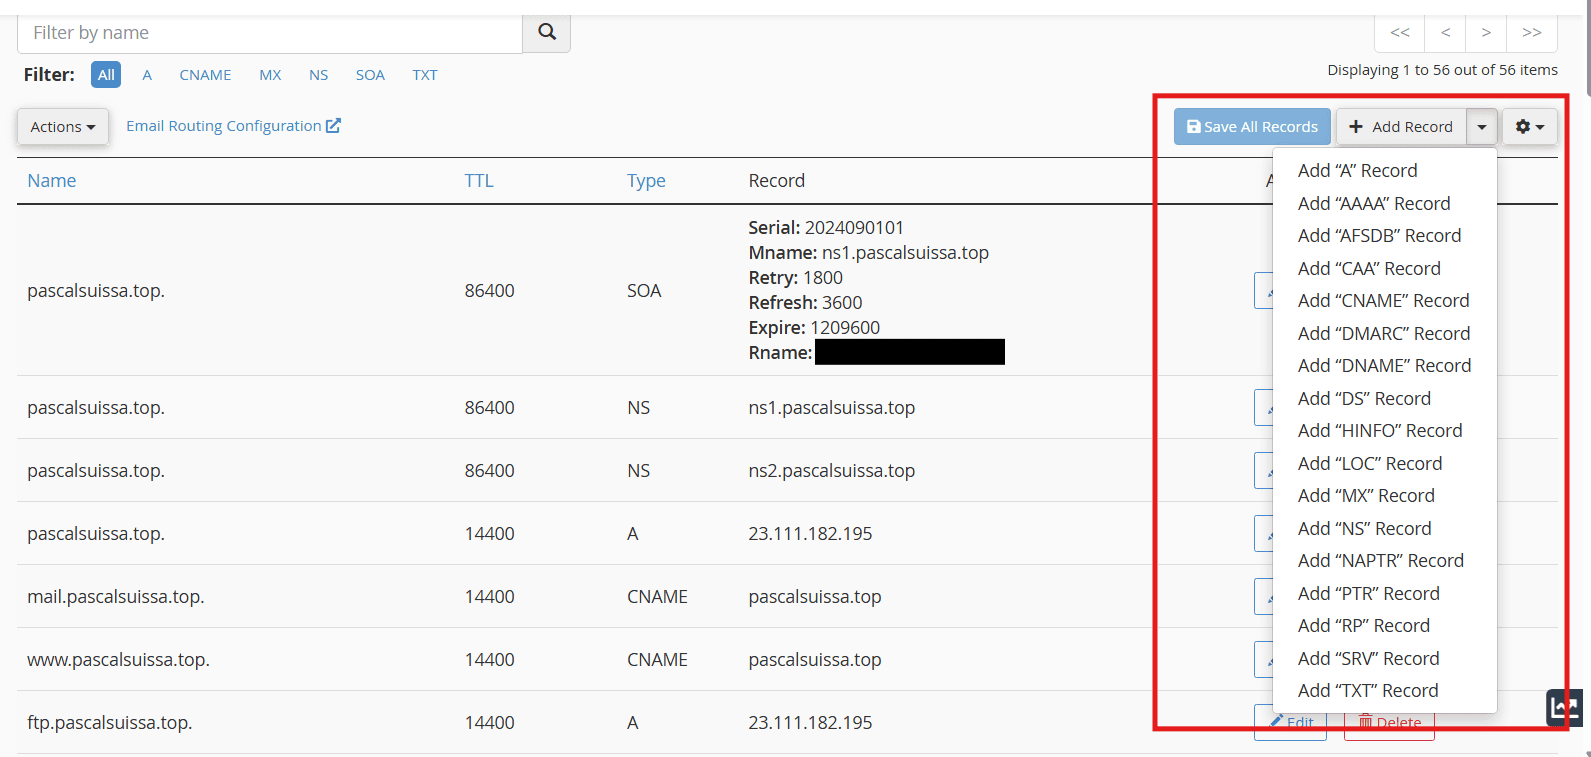Click ftp.pascalsuissa.top. name cell
Viewport: 1591px width, 757px height.
coord(110,723)
